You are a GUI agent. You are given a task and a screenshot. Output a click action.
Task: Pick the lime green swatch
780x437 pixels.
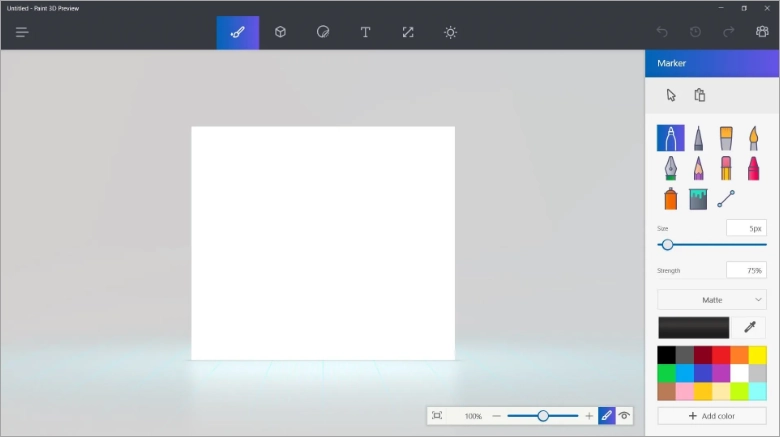(739, 391)
